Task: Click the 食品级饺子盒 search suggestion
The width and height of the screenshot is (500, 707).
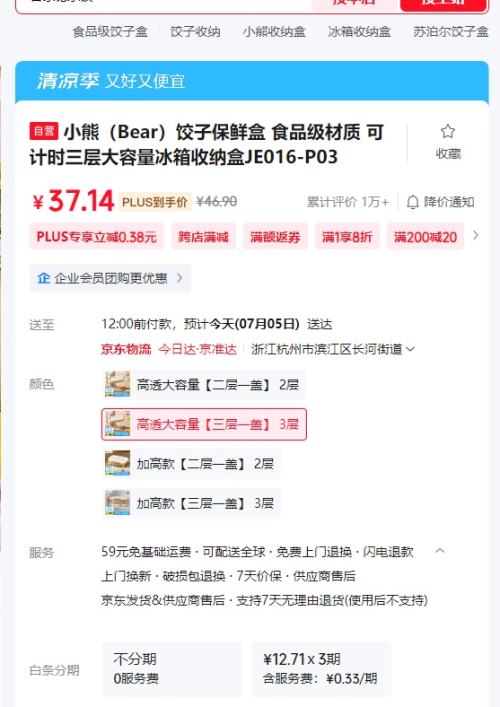Action: [x=110, y=32]
